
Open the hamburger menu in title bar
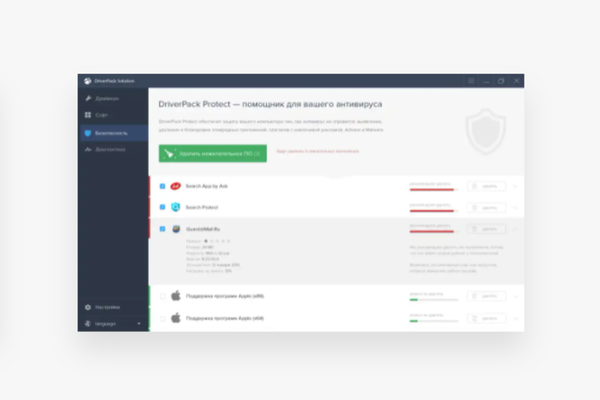[471, 80]
